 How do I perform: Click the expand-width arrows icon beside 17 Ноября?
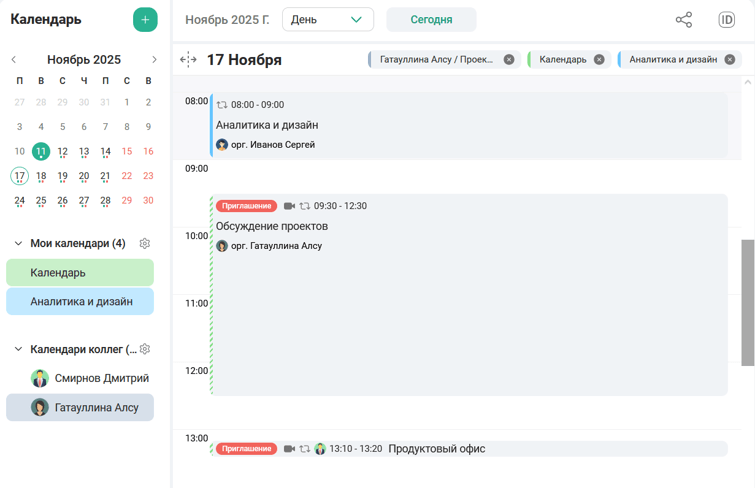click(188, 60)
